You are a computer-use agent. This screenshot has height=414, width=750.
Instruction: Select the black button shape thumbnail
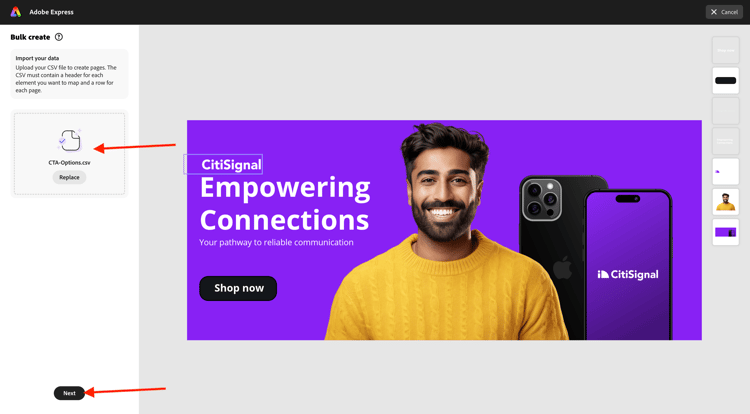click(726, 80)
